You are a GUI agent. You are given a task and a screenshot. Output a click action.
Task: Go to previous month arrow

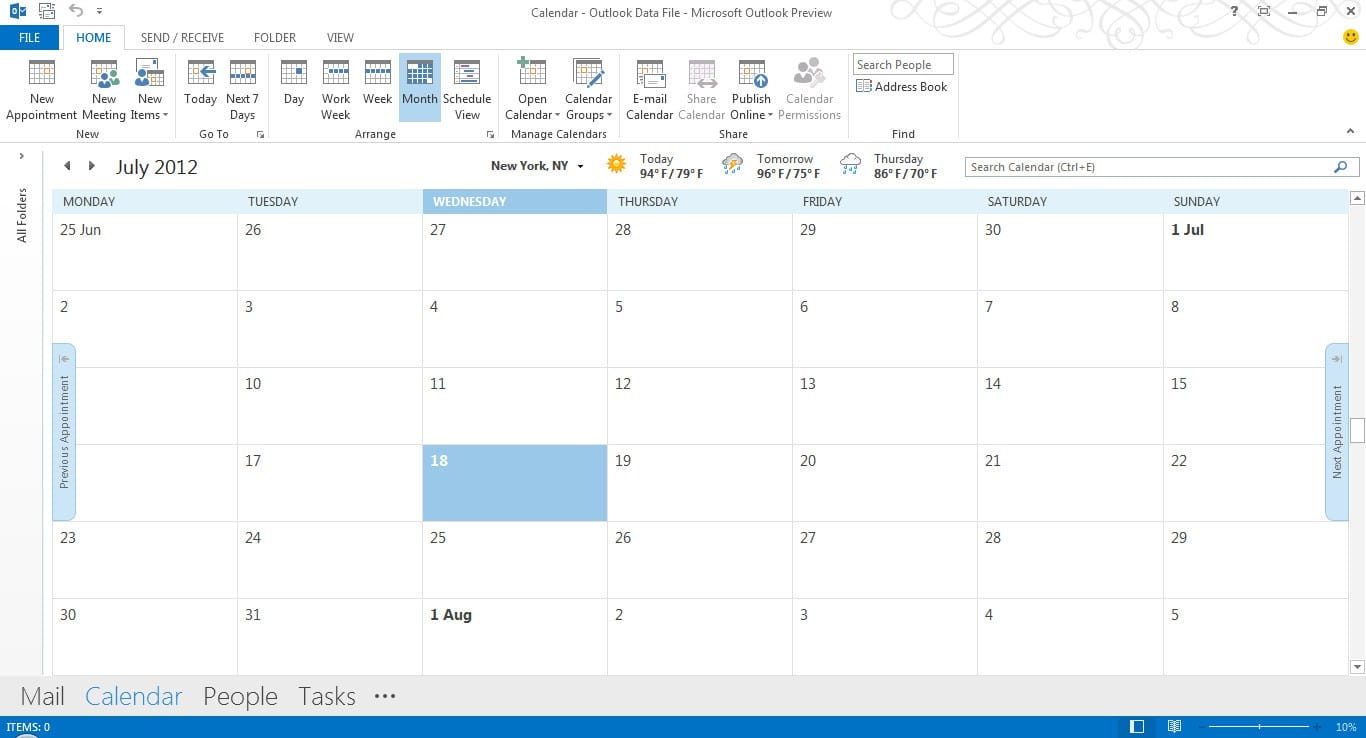[67, 167]
